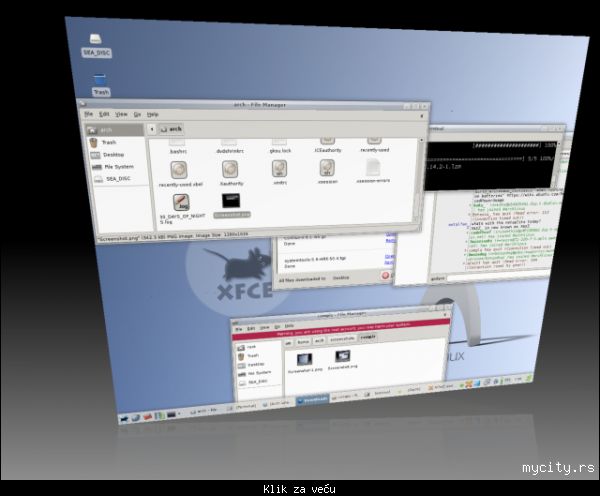Select the .recently-used.xbel file icon
Image resolution: width=600 pixels, height=496 pixels.
pyautogui.click(x=179, y=170)
